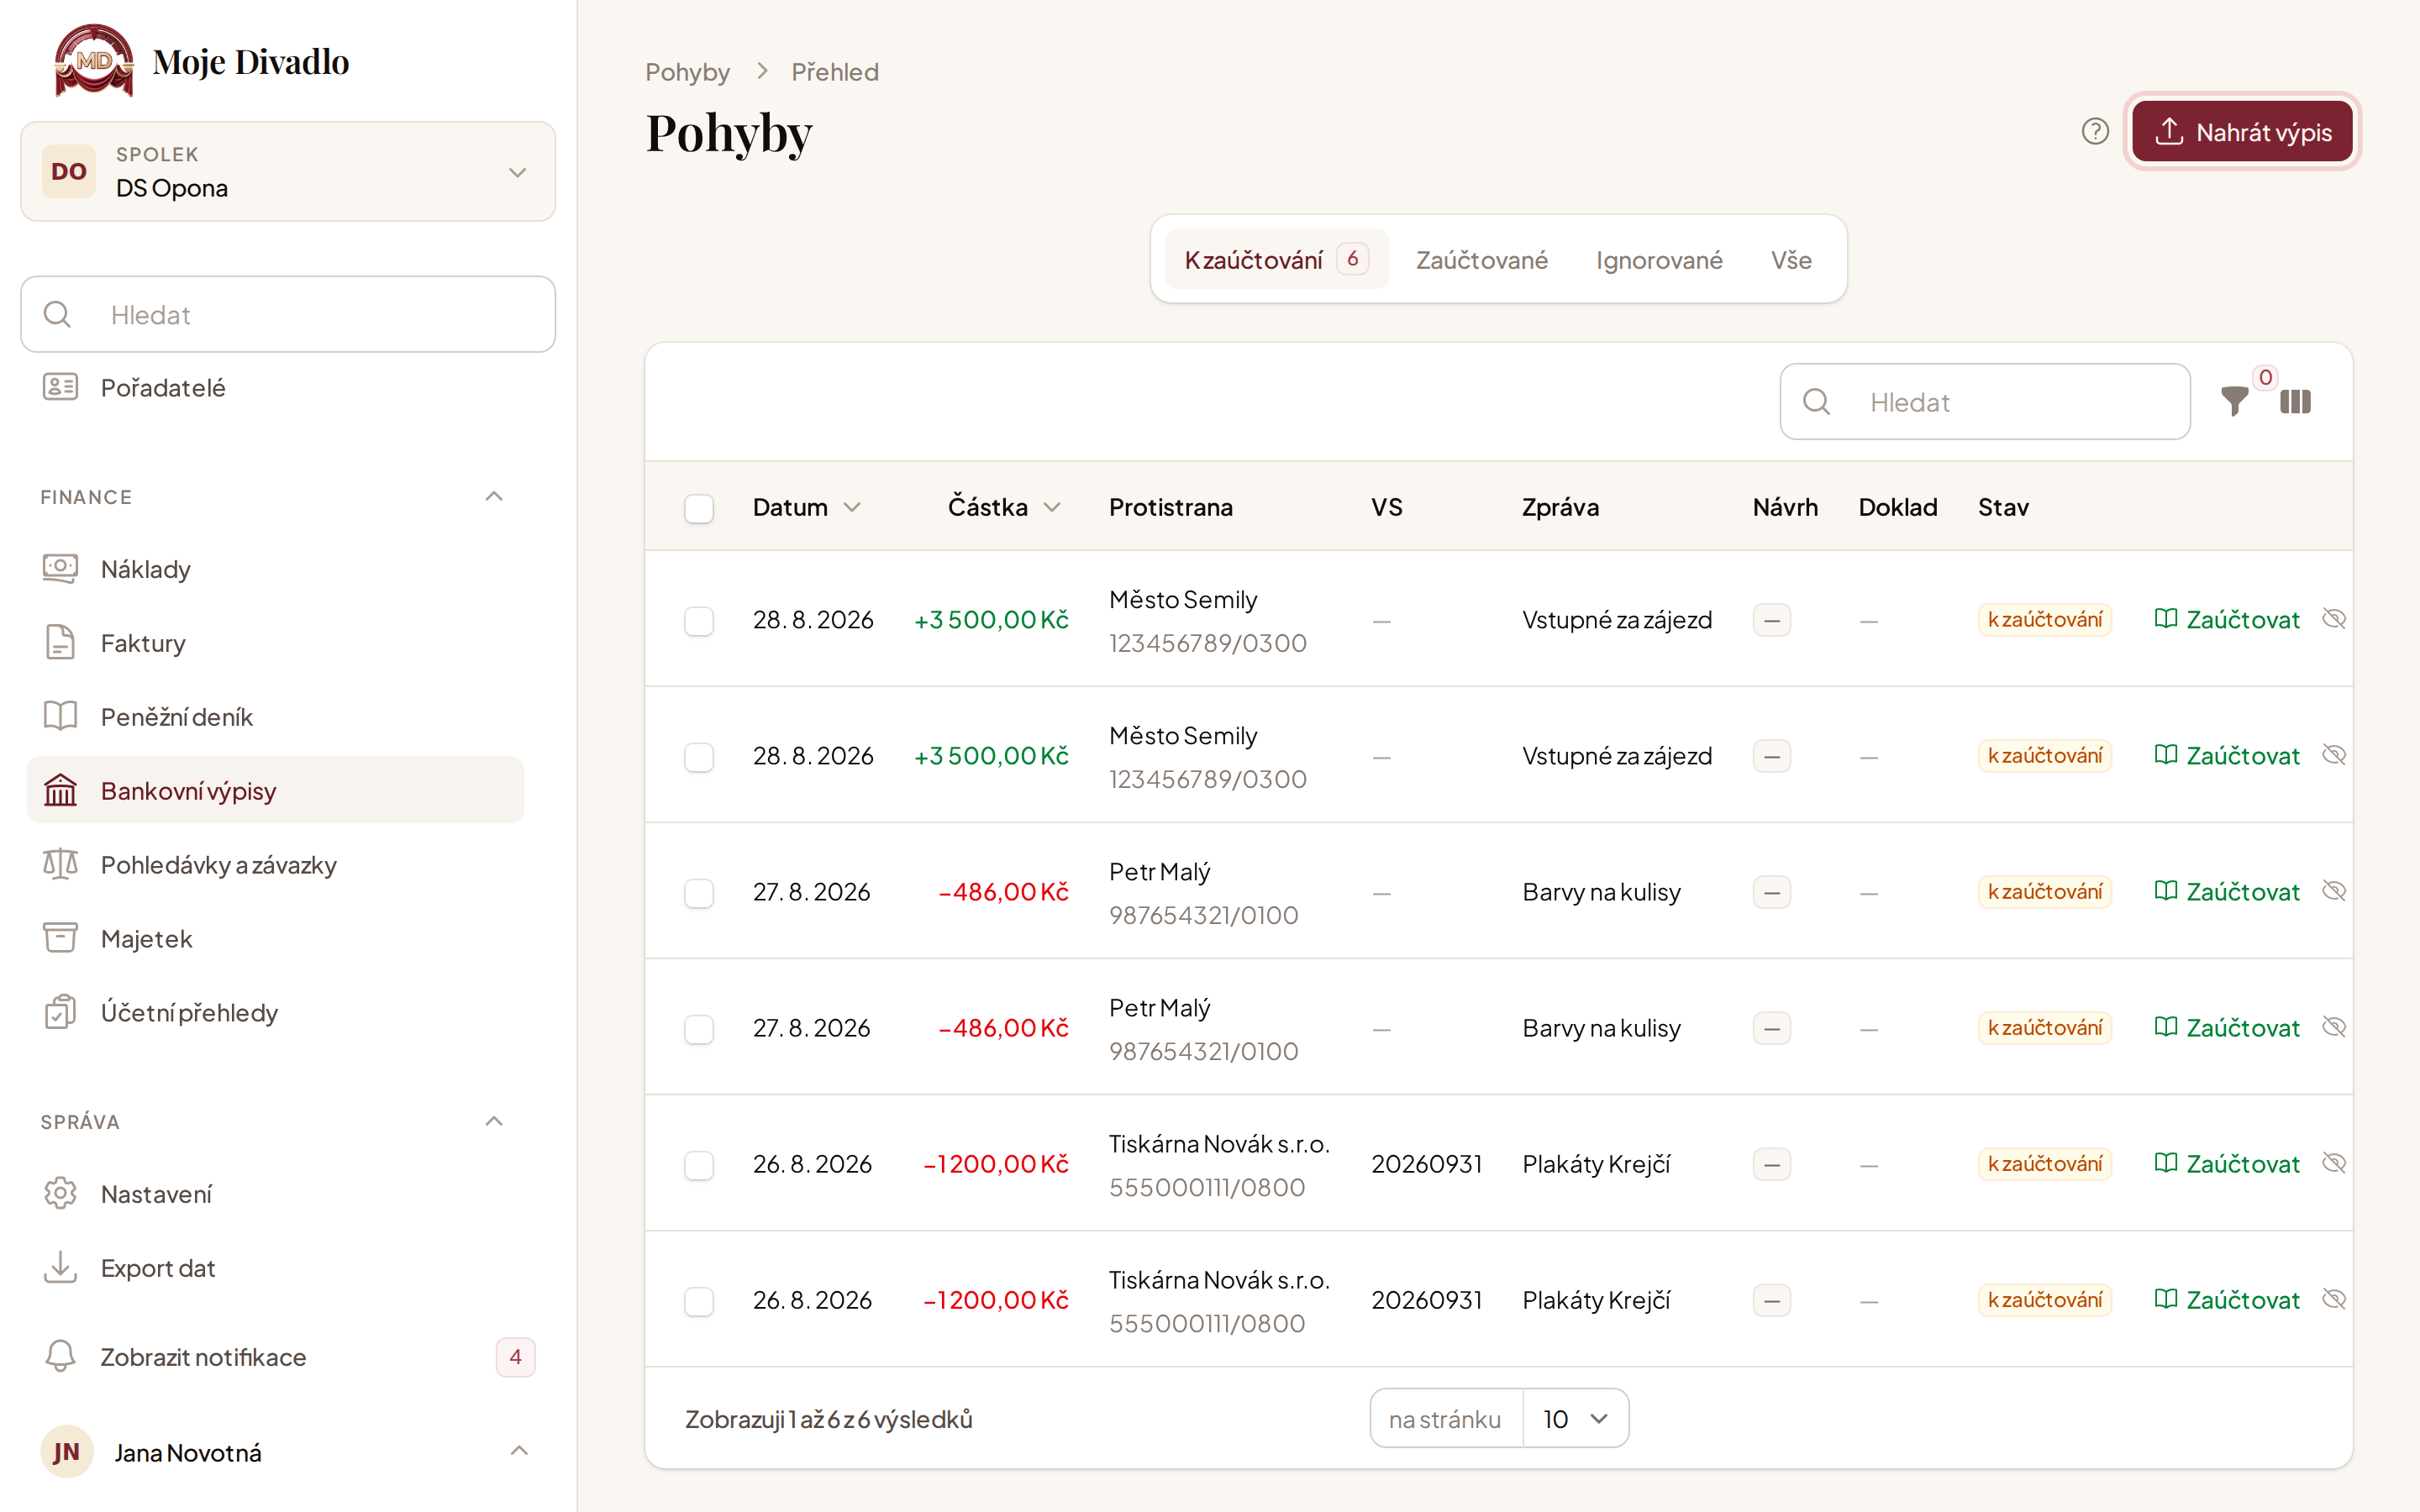Hide the last Tiskárna Novák row via eye icon
2420x1512 pixels.
2334,1299
